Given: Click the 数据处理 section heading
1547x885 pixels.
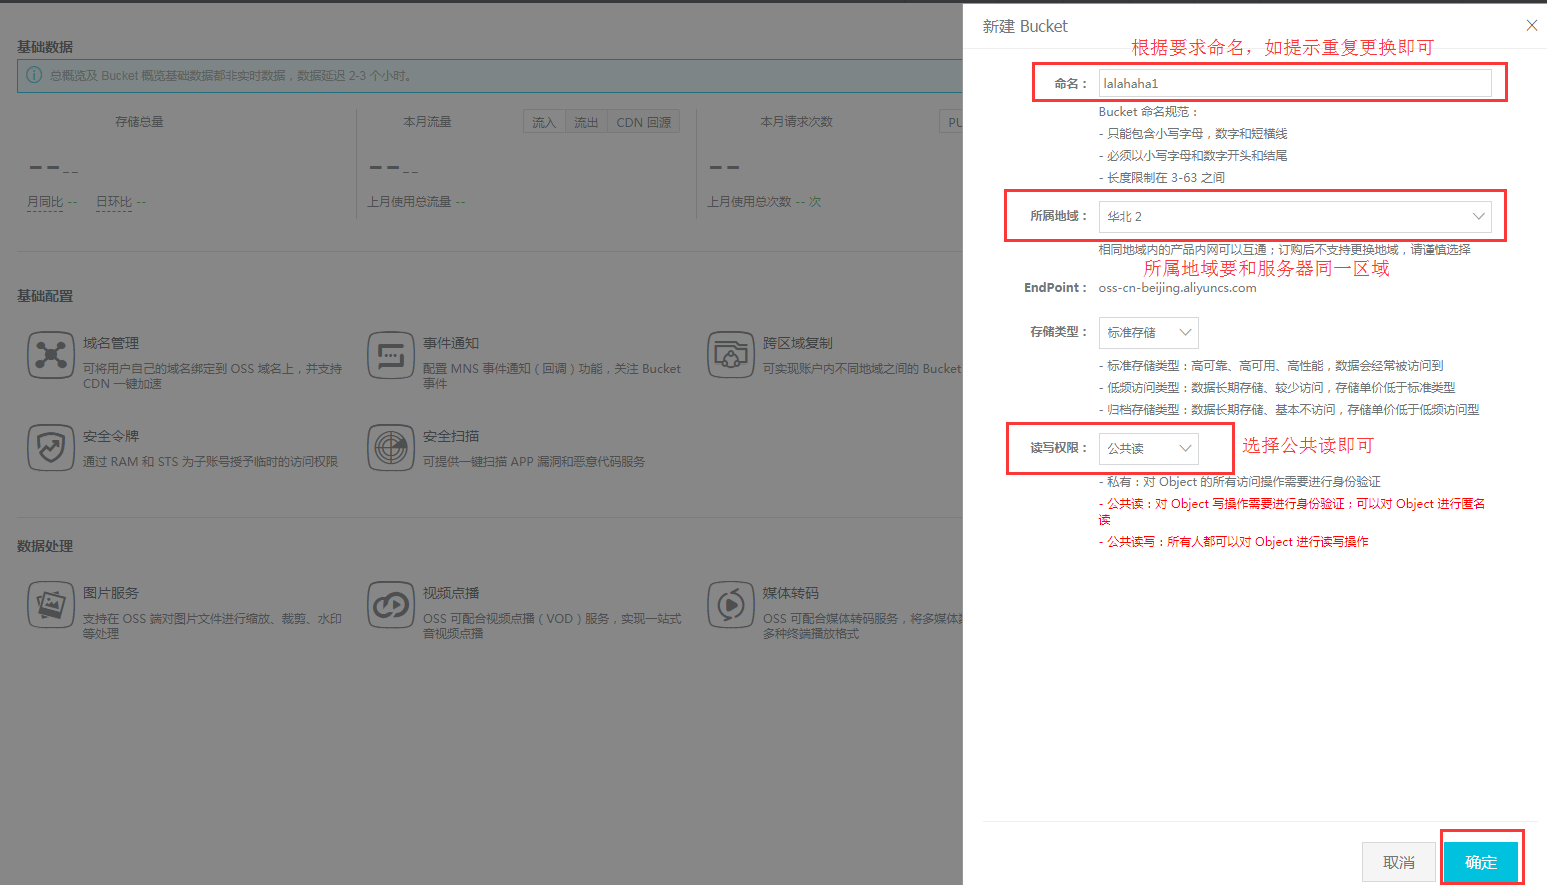Looking at the screenshot, I should point(45,546).
